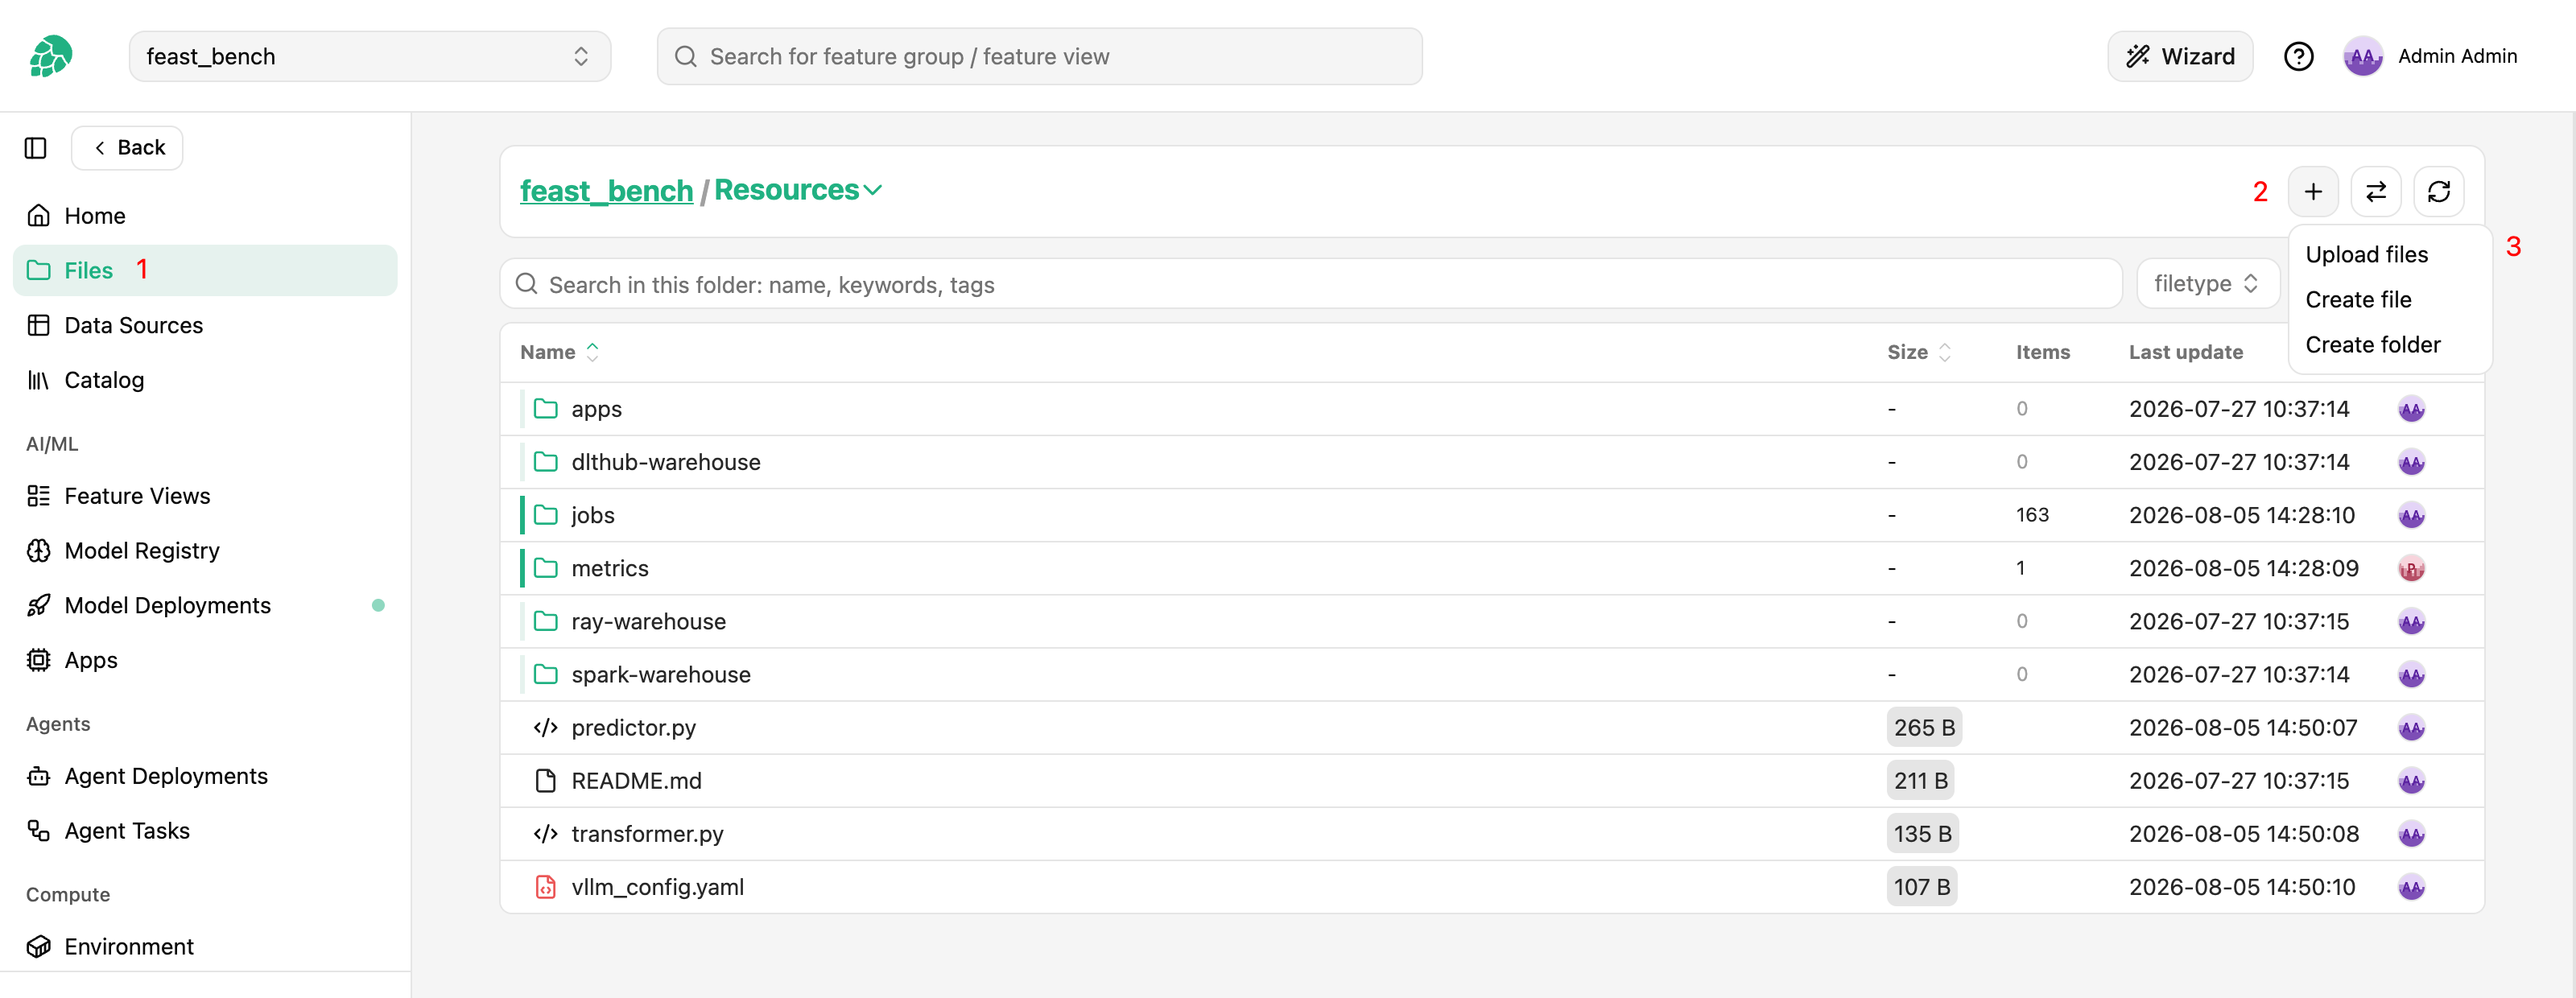Open the vllm_config.yaml file
This screenshot has width=2576, height=998.
click(x=657, y=886)
